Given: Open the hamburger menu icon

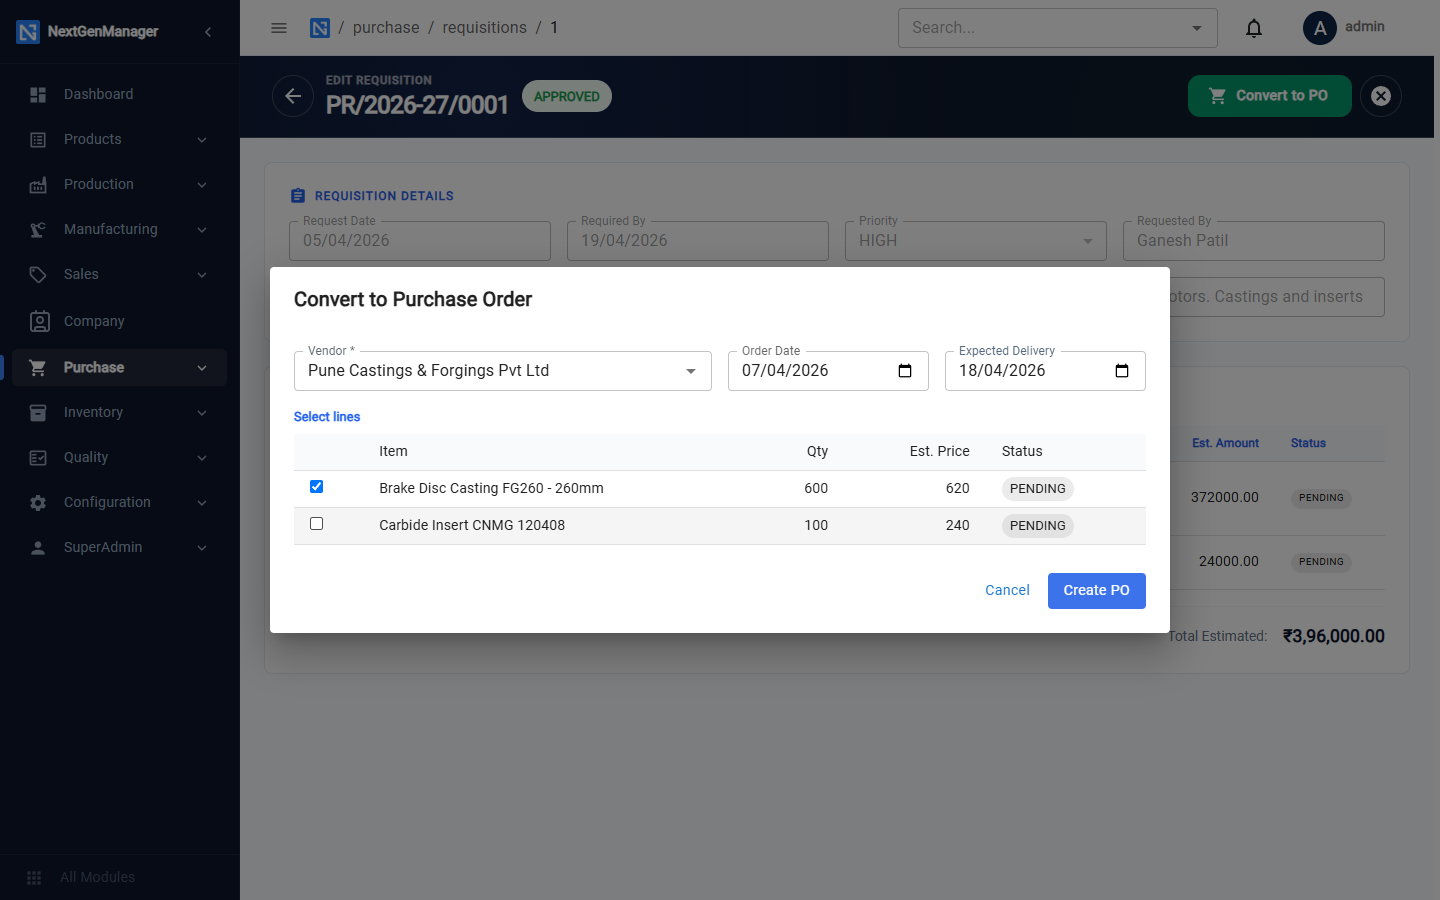Looking at the screenshot, I should [279, 28].
